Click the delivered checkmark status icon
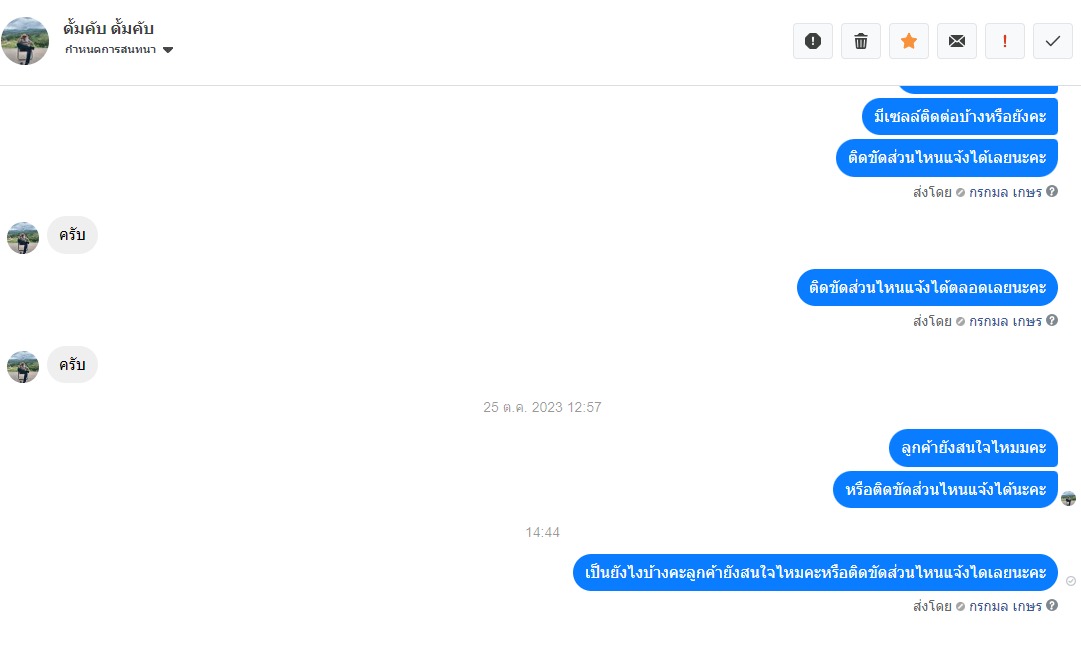The image size is (1081, 665). [1071, 581]
